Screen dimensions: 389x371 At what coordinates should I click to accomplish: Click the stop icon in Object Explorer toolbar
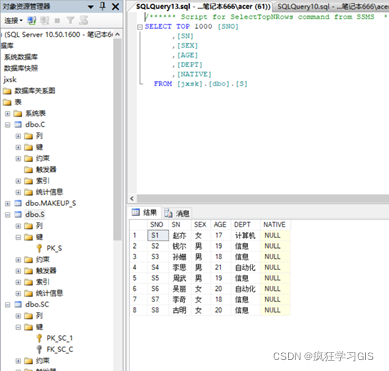pos(57,21)
